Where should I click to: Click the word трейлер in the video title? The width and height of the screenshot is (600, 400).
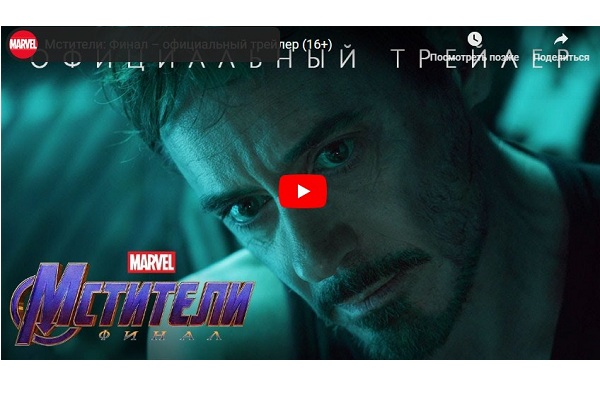(275, 45)
